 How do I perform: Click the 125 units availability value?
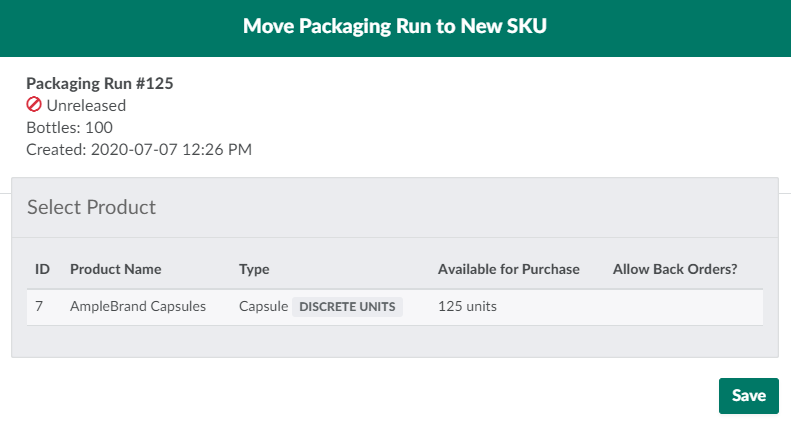pos(467,307)
